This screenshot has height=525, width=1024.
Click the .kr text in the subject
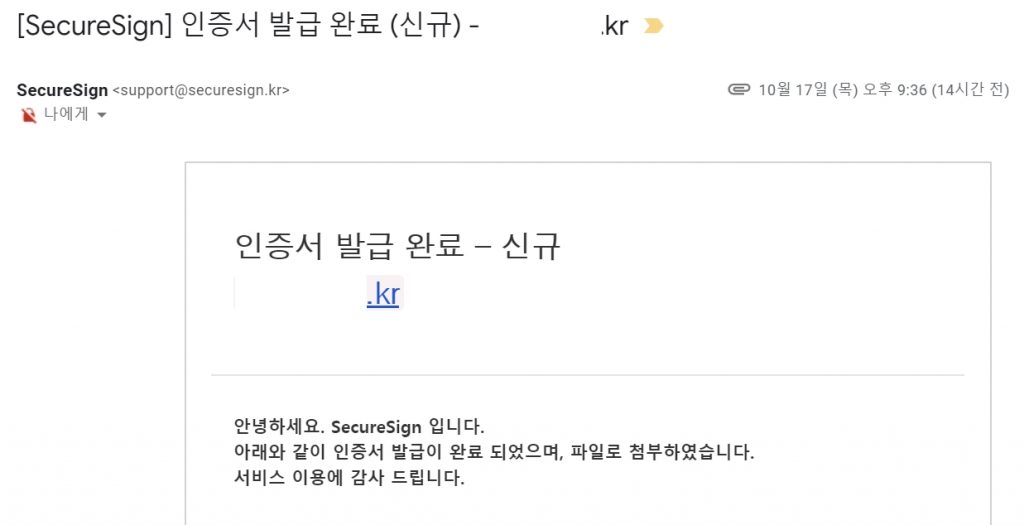coord(615,26)
